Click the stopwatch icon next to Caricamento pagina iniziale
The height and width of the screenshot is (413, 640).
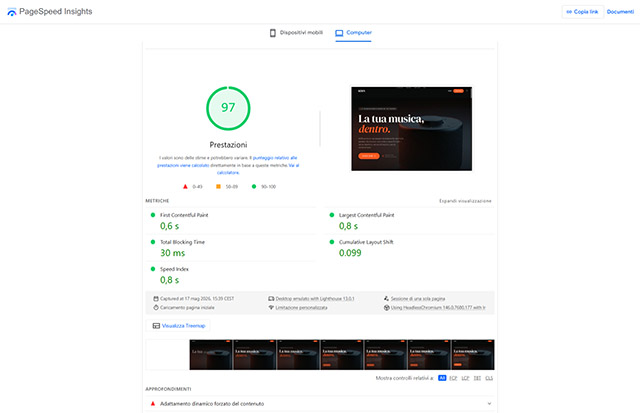(x=156, y=308)
